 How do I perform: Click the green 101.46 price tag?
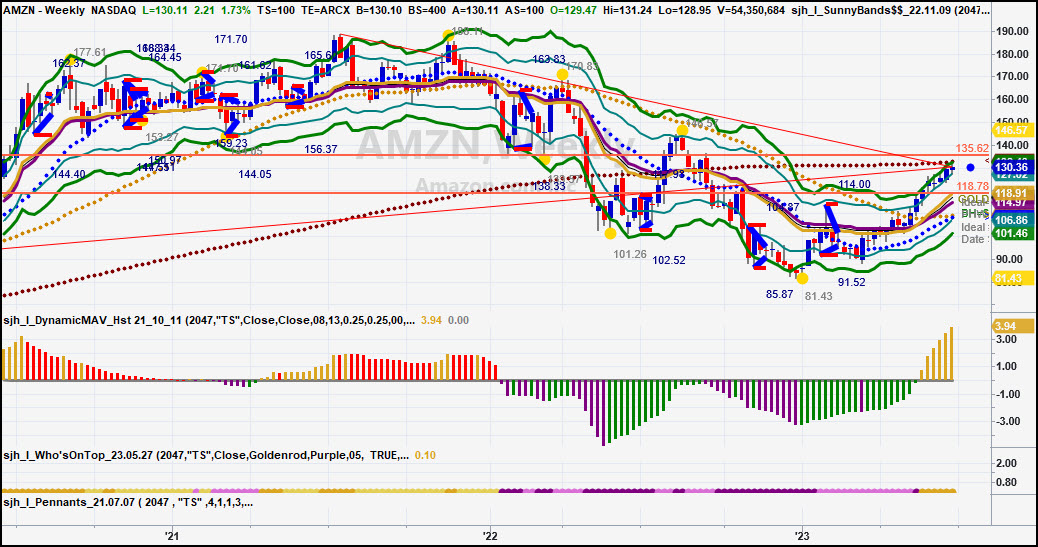[x=1014, y=233]
